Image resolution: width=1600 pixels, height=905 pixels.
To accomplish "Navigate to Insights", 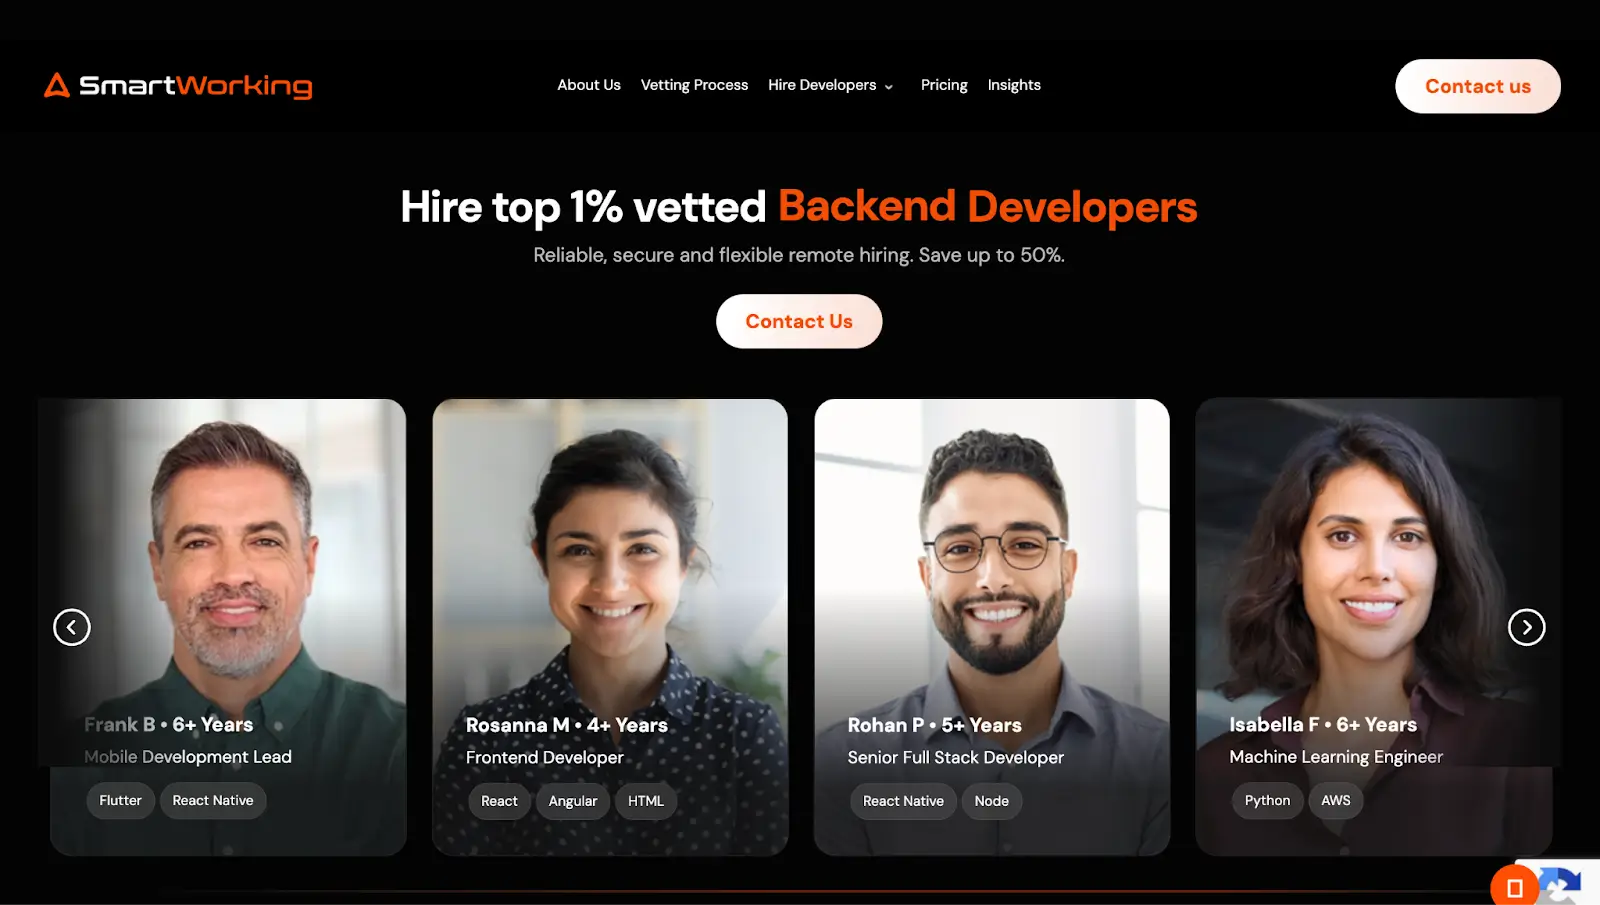I will pyautogui.click(x=1014, y=85).
